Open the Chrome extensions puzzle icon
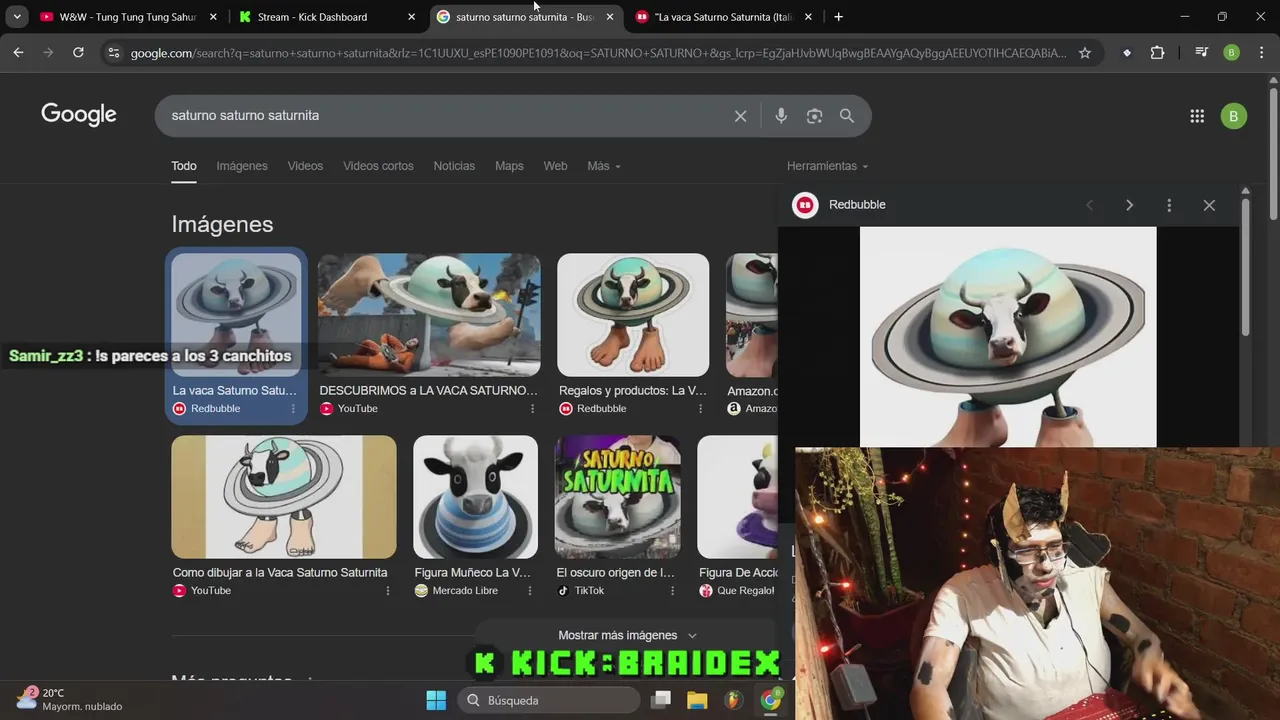The height and width of the screenshot is (720, 1280). pos(1157,53)
